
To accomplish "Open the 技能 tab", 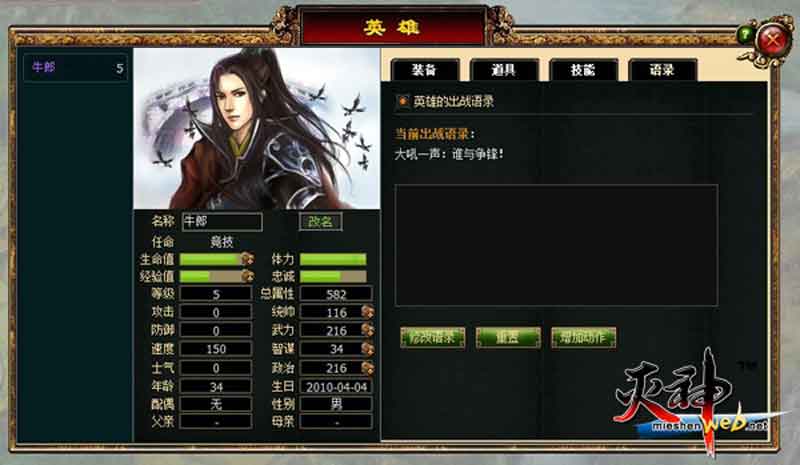I will (x=583, y=70).
